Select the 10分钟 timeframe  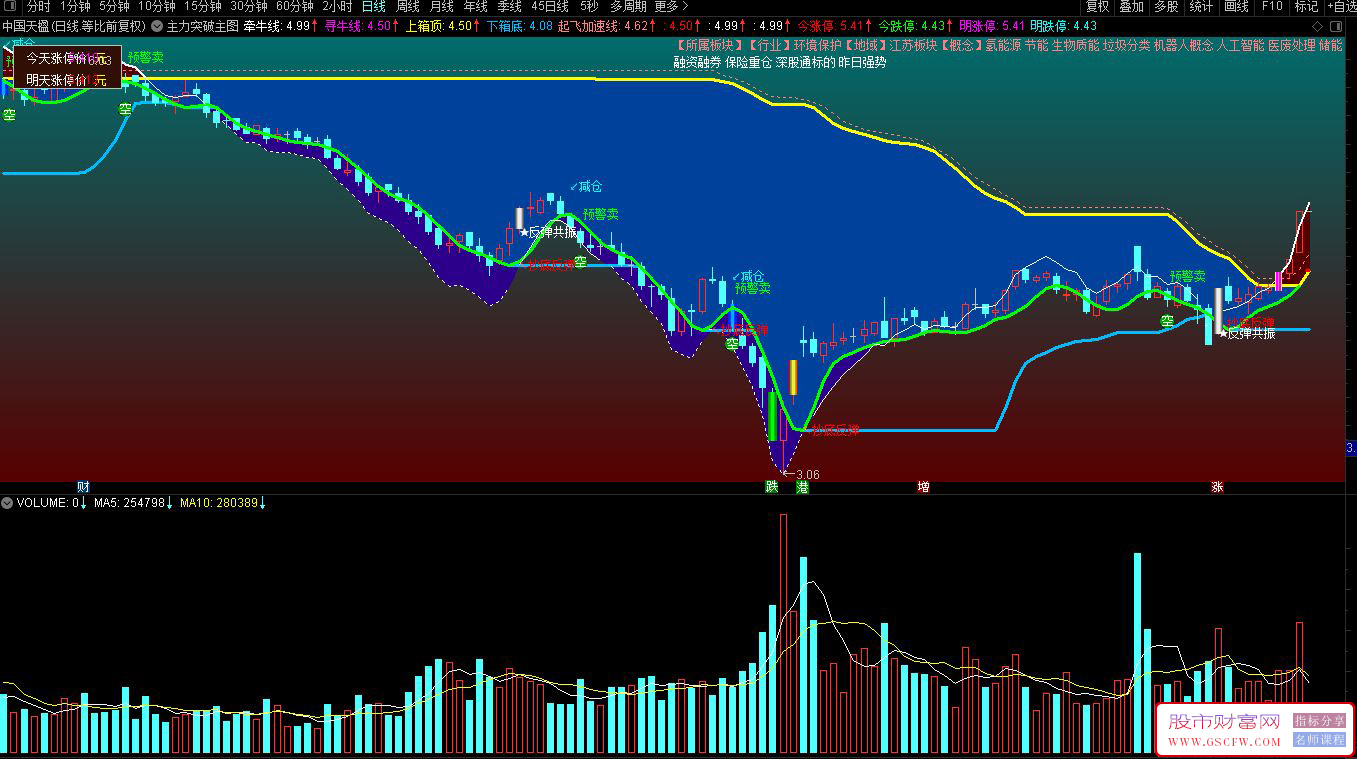pos(157,7)
